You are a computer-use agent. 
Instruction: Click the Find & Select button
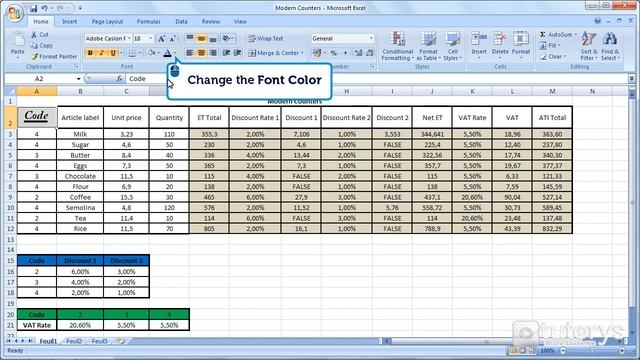(x=610, y=46)
